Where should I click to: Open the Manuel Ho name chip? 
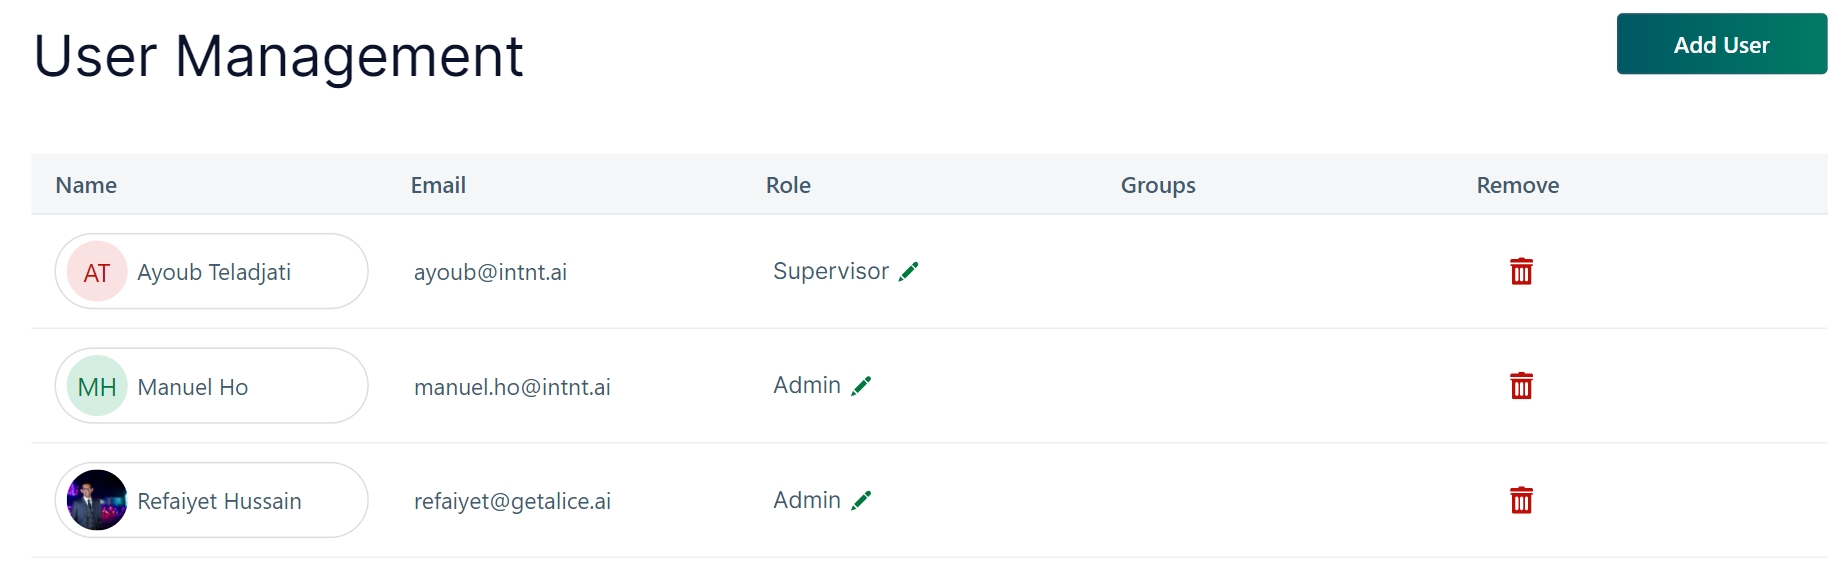[x=193, y=387]
